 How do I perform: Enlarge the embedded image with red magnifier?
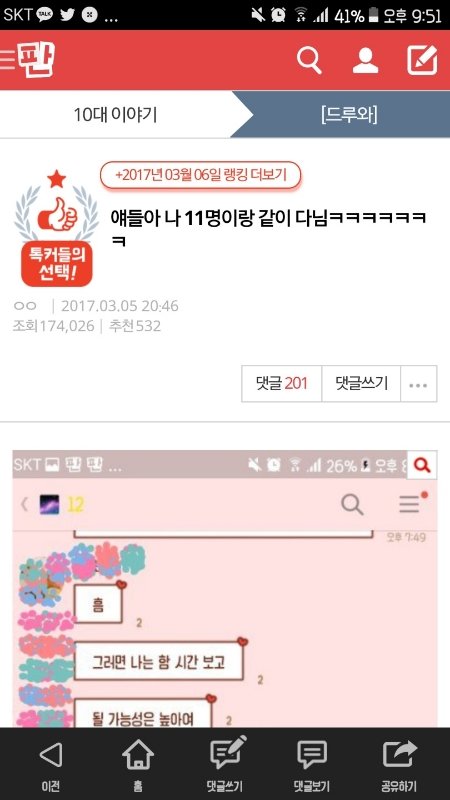[x=422, y=465]
